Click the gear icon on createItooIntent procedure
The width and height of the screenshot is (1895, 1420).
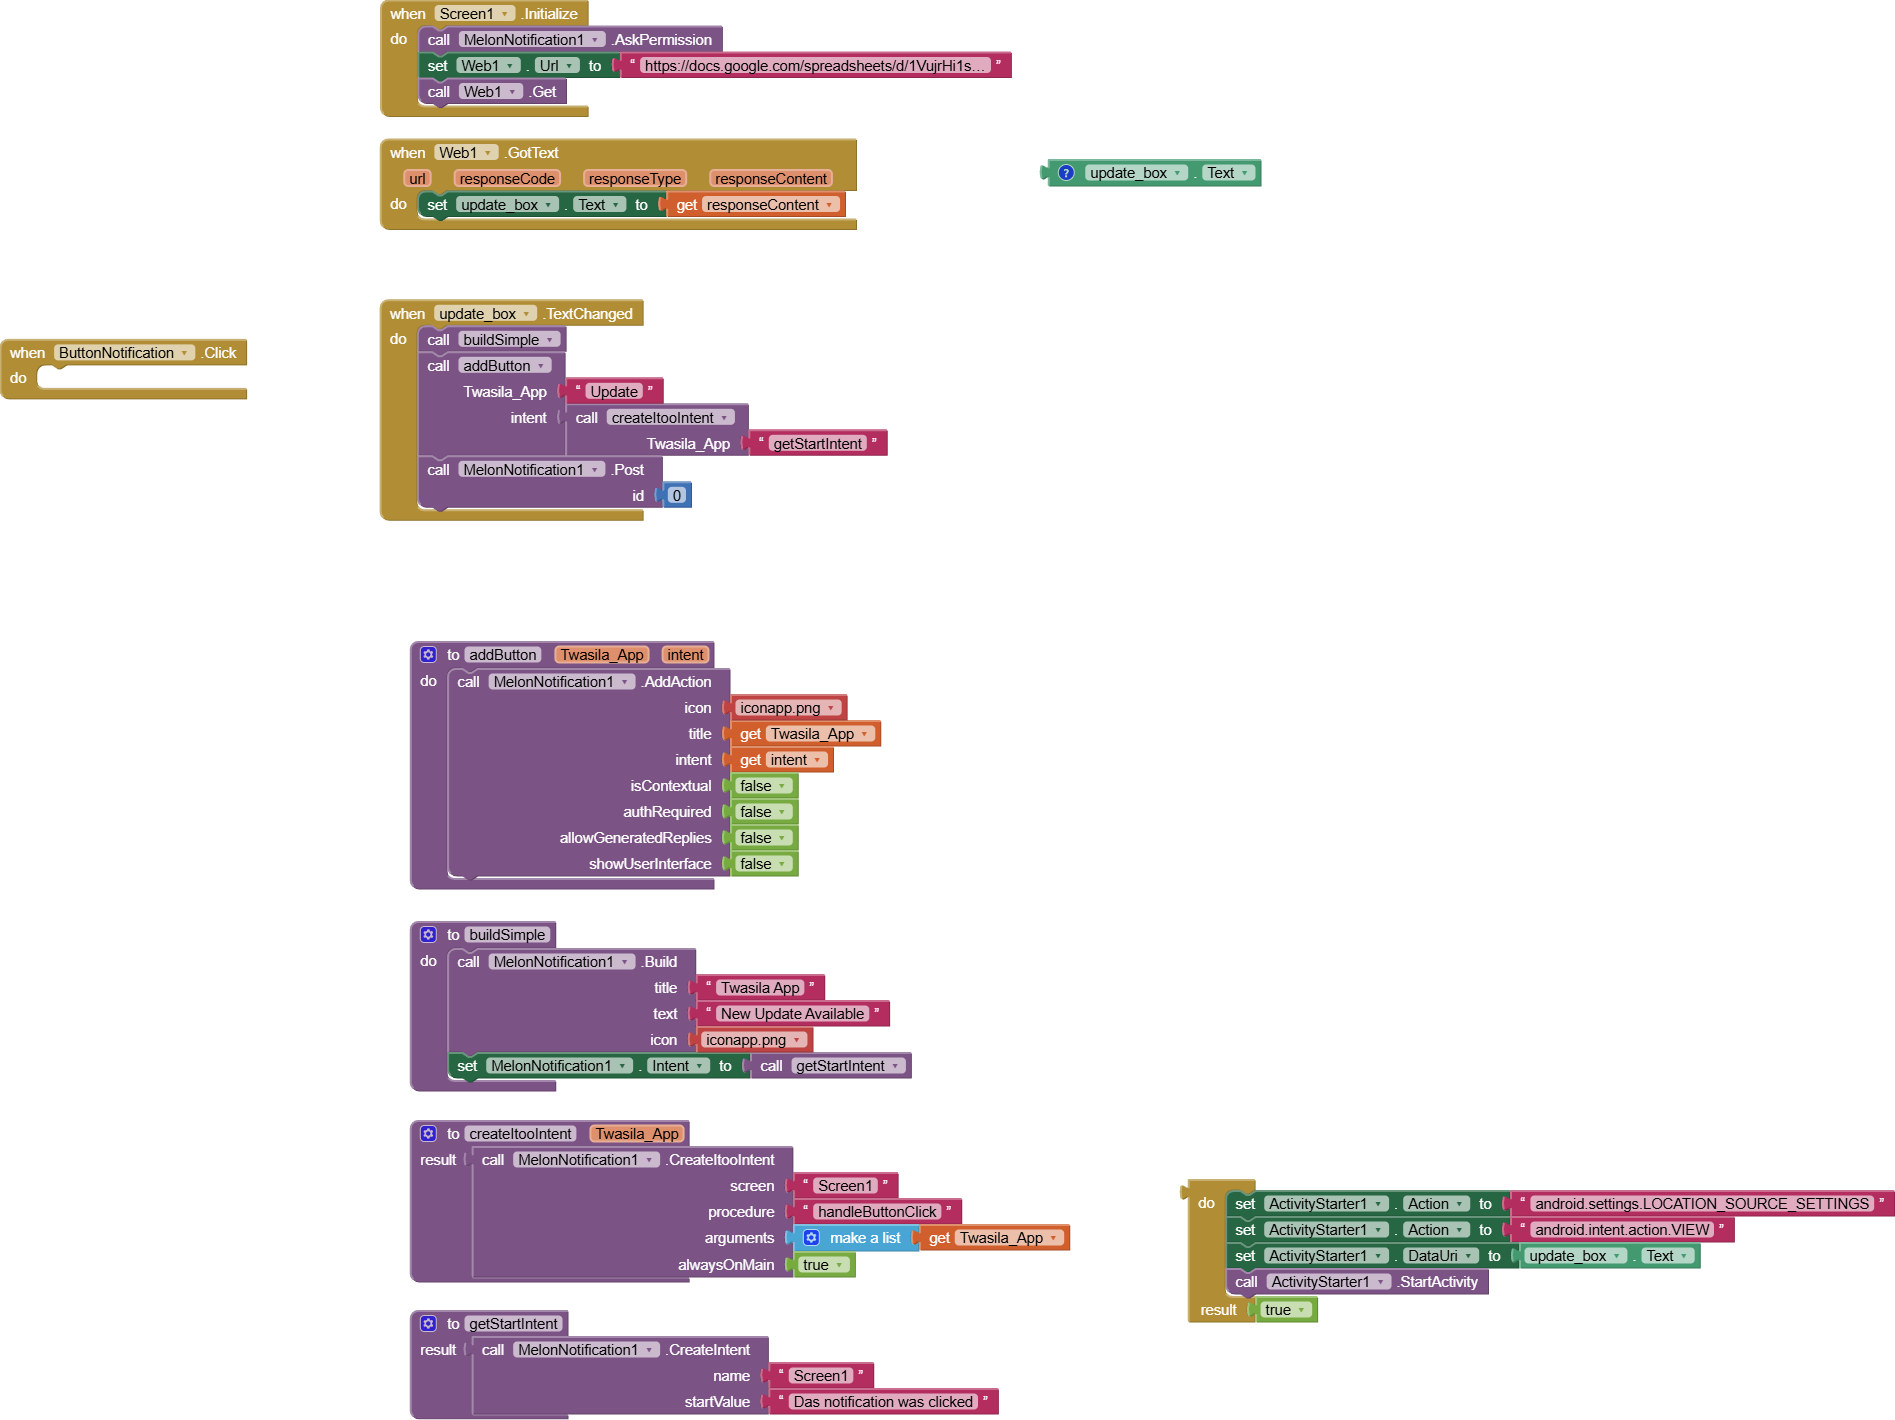coord(428,1134)
